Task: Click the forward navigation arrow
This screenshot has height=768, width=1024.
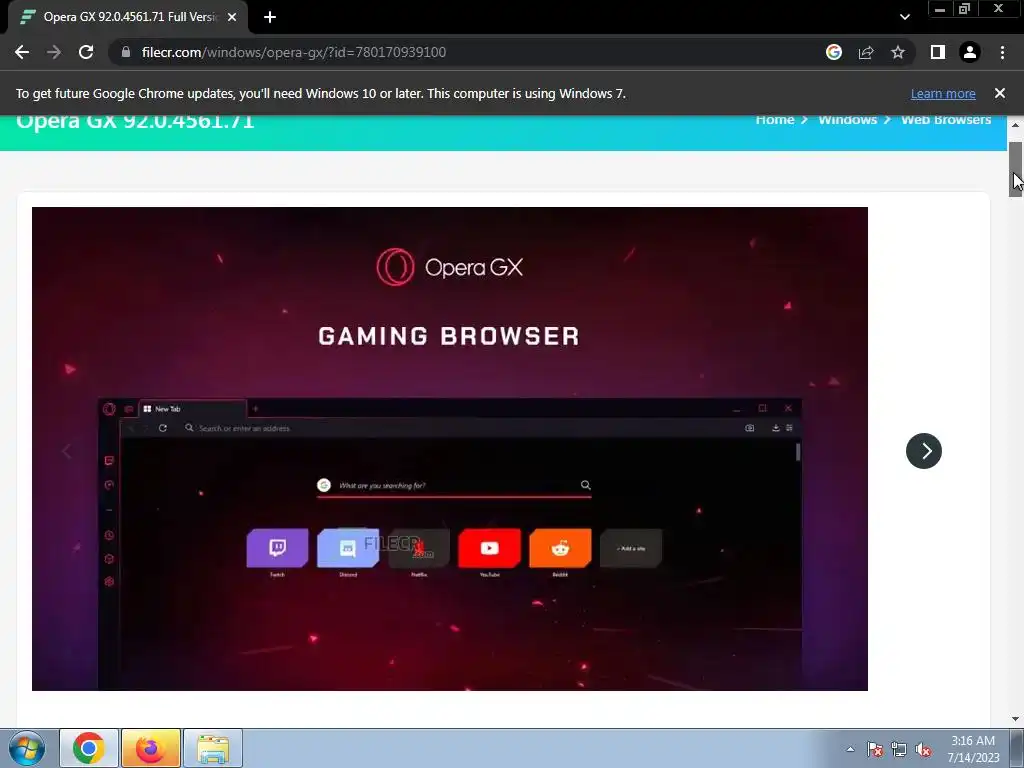Action: [54, 52]
